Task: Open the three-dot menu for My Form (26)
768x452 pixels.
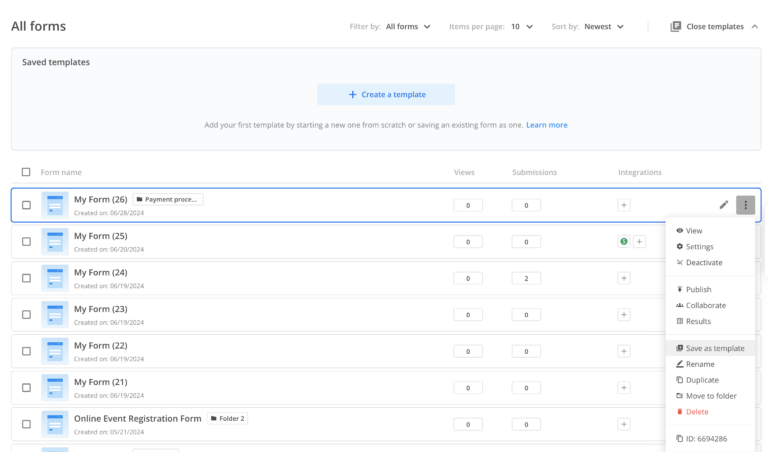Action: click(745, 205)
